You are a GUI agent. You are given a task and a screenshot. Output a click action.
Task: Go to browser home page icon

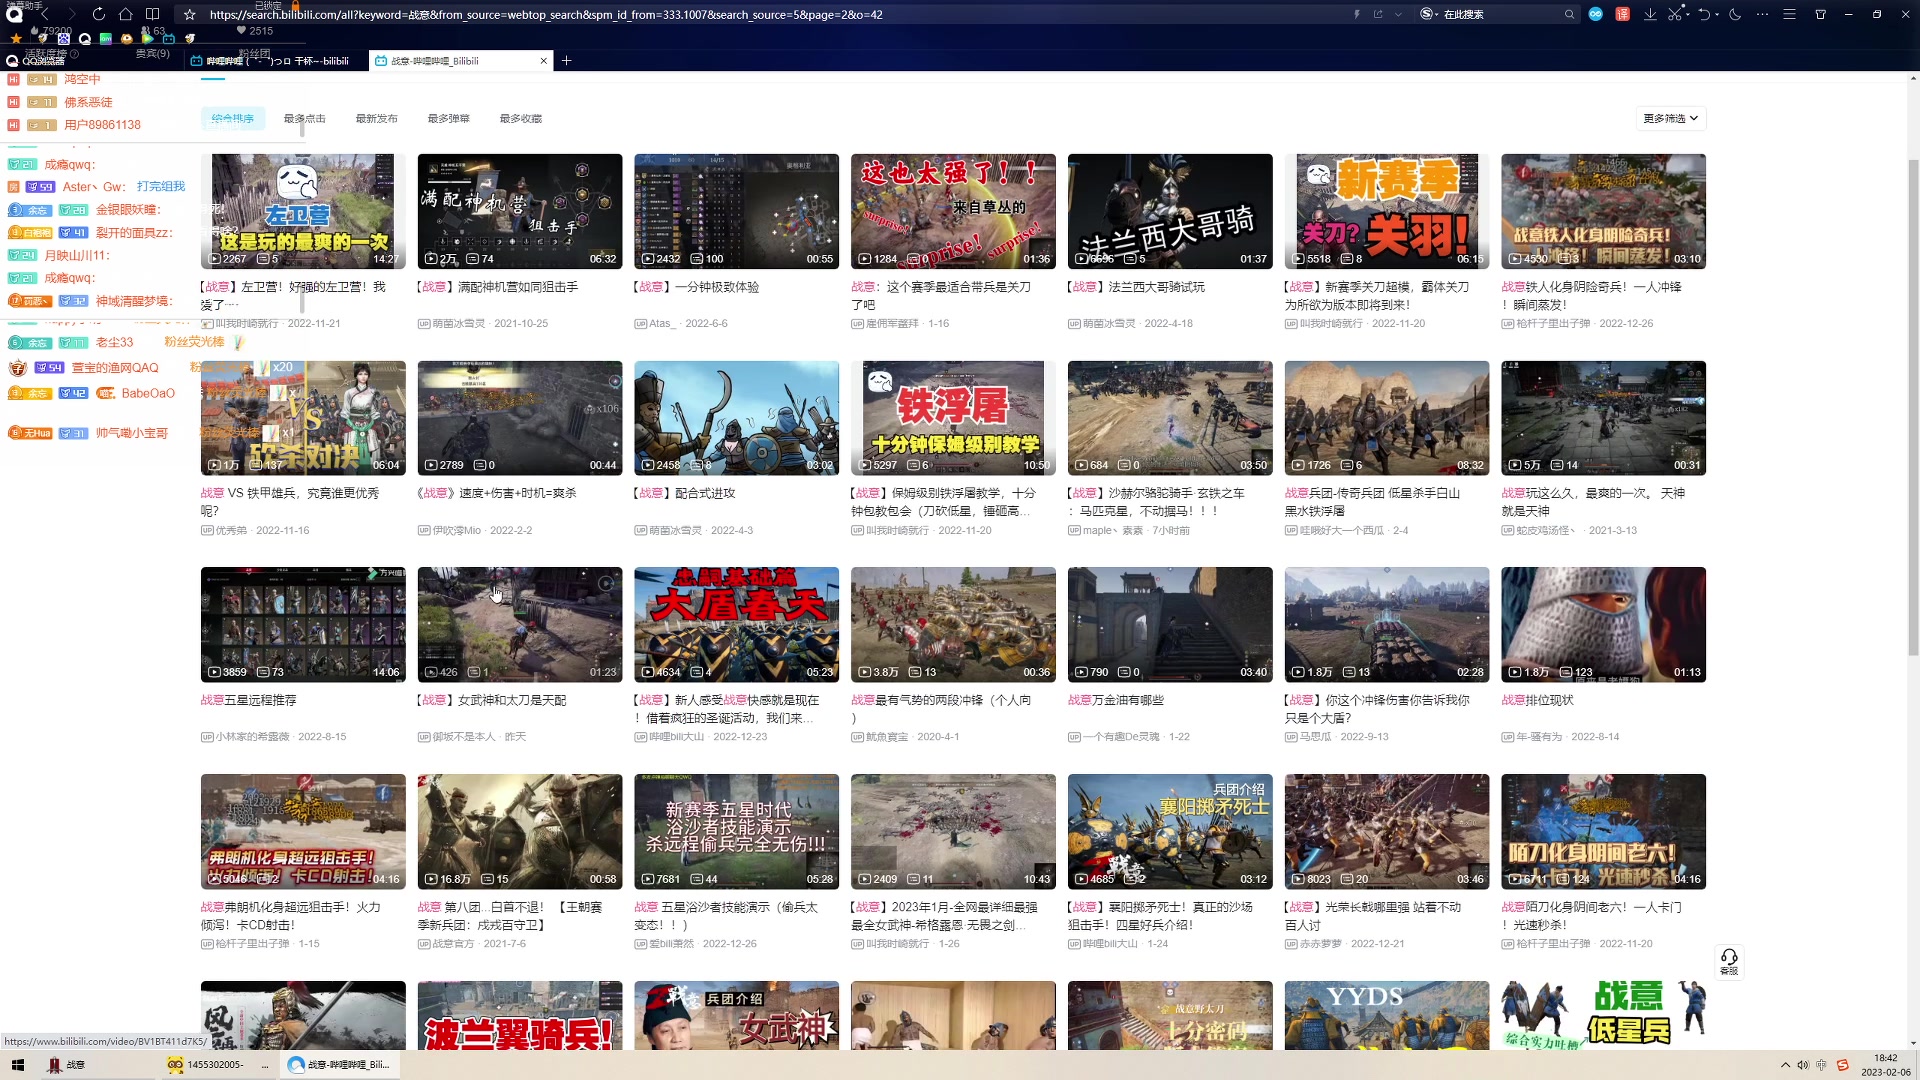[125, 14]
